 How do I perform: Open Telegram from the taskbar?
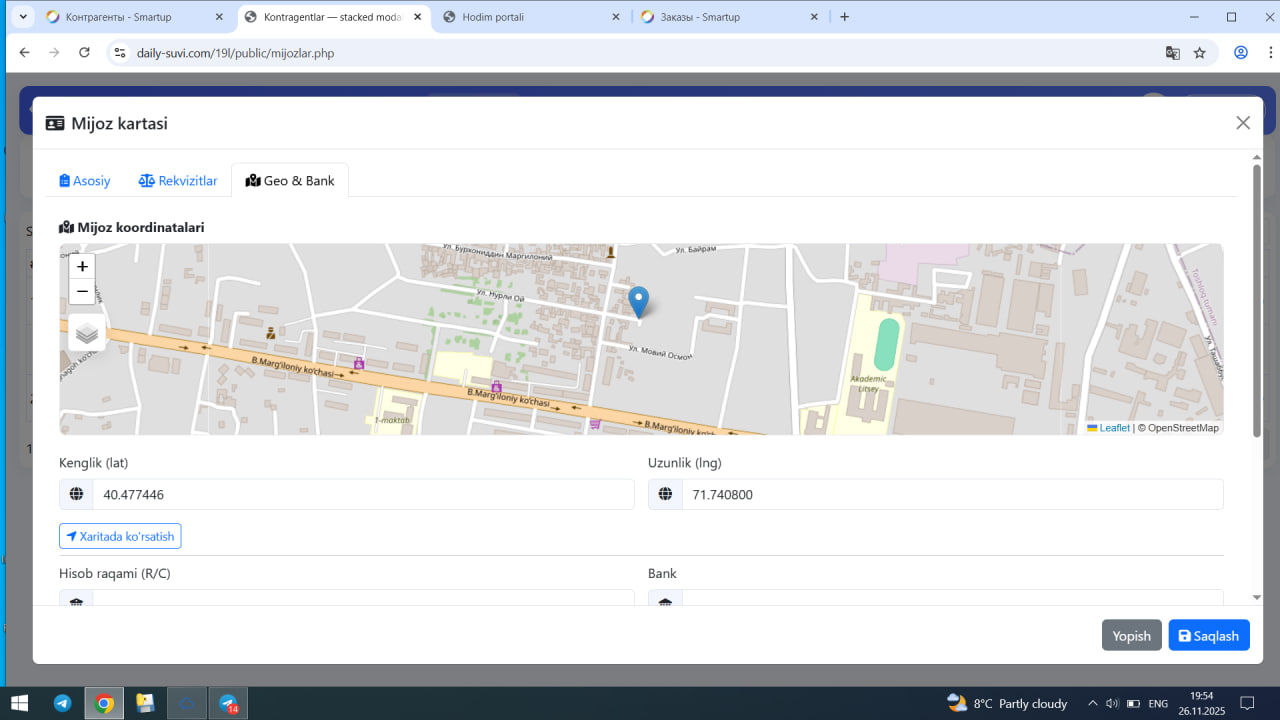pos(62,703)
